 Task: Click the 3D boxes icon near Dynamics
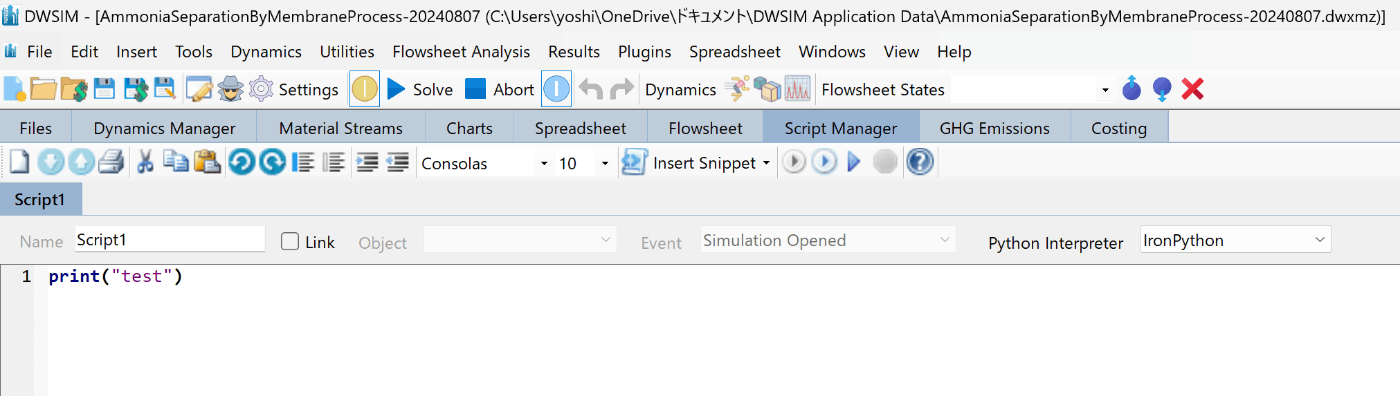pos(767,90)
